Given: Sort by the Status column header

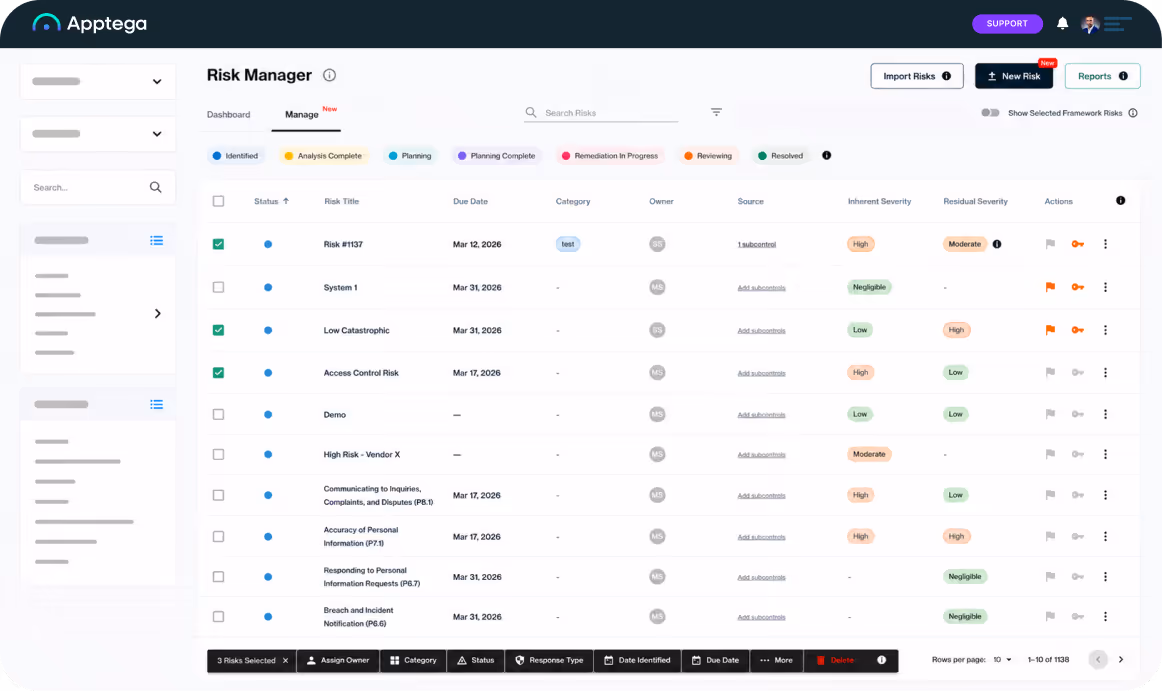Looking at the screenshot, I should 271,201.
